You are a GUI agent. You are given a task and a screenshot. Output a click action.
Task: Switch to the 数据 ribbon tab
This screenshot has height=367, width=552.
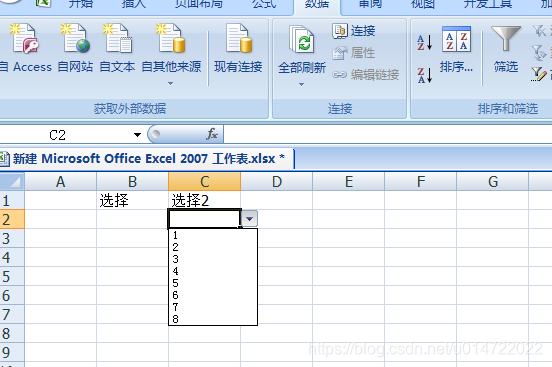pyautogui.click(x=317, y=4)
